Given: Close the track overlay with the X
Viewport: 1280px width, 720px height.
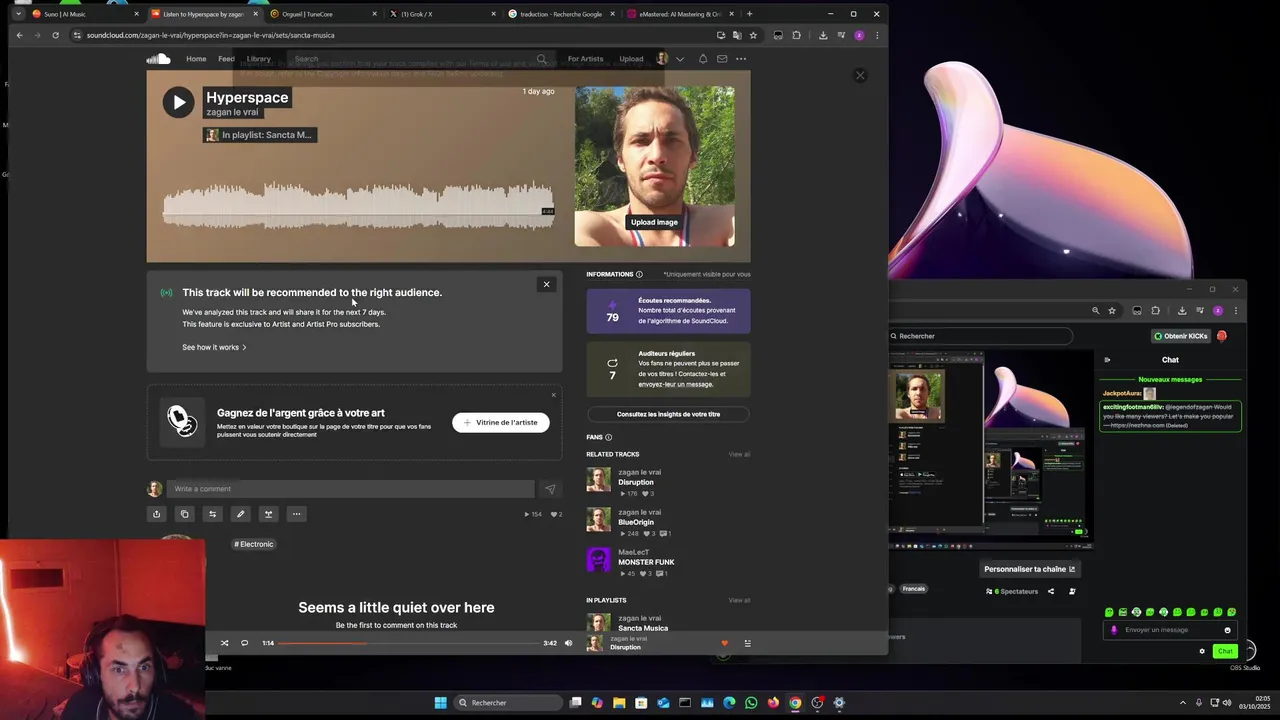Looking at the screenshot, I should (x=860, y=75).
